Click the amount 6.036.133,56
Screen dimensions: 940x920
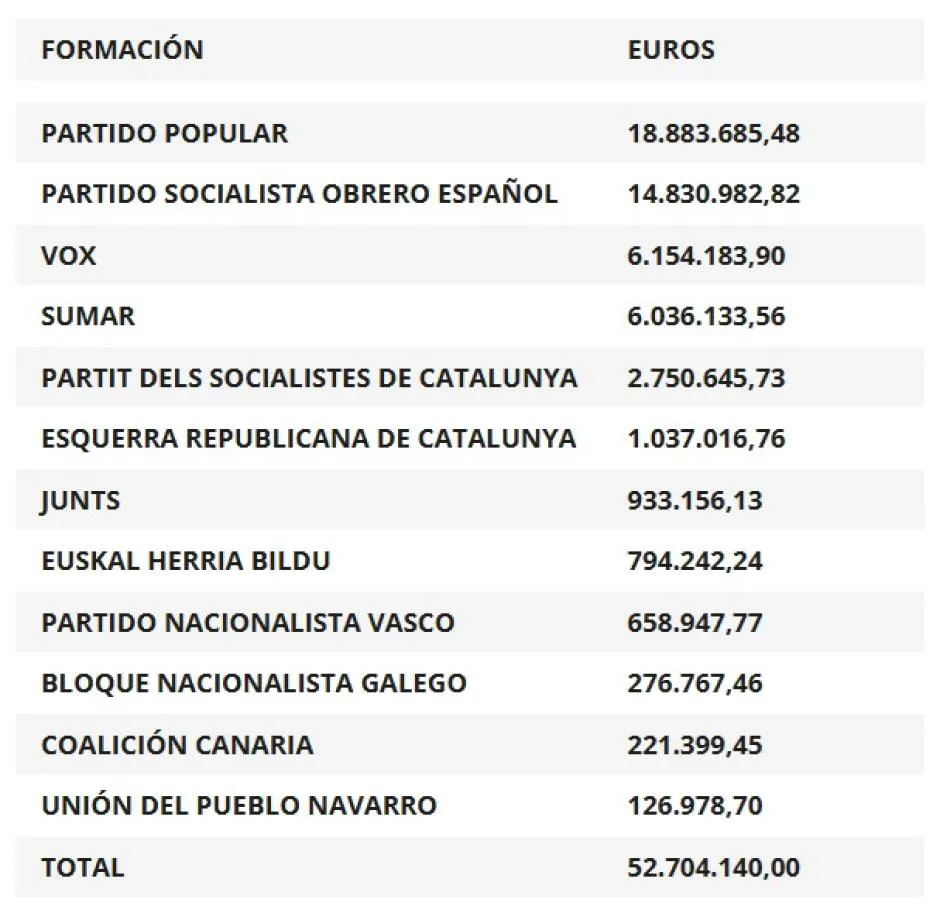point(706,317)
